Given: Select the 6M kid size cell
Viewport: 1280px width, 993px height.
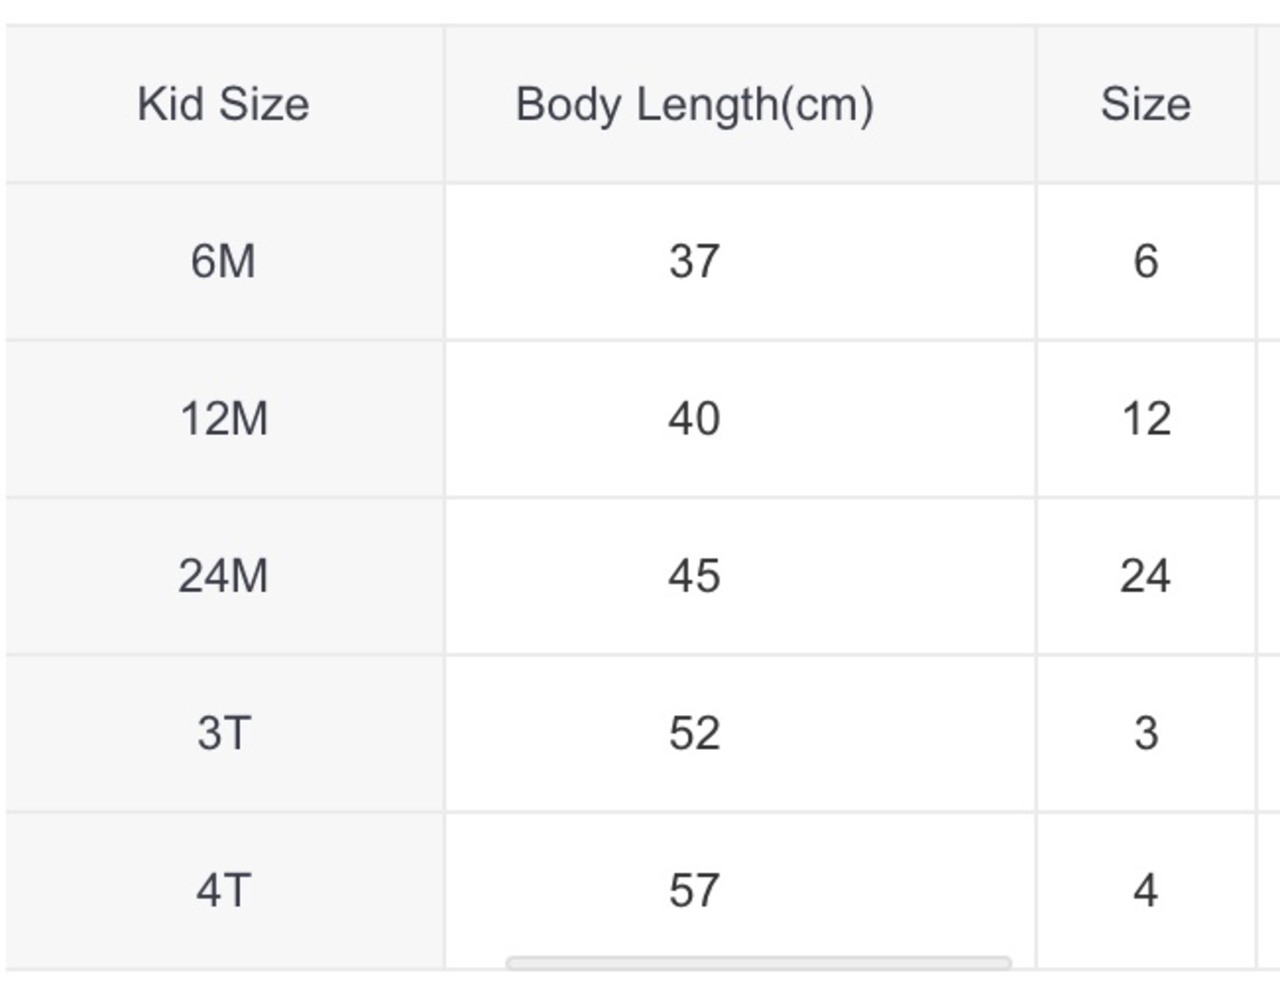Looking at the screenshot, I should [x=223, y=262].
